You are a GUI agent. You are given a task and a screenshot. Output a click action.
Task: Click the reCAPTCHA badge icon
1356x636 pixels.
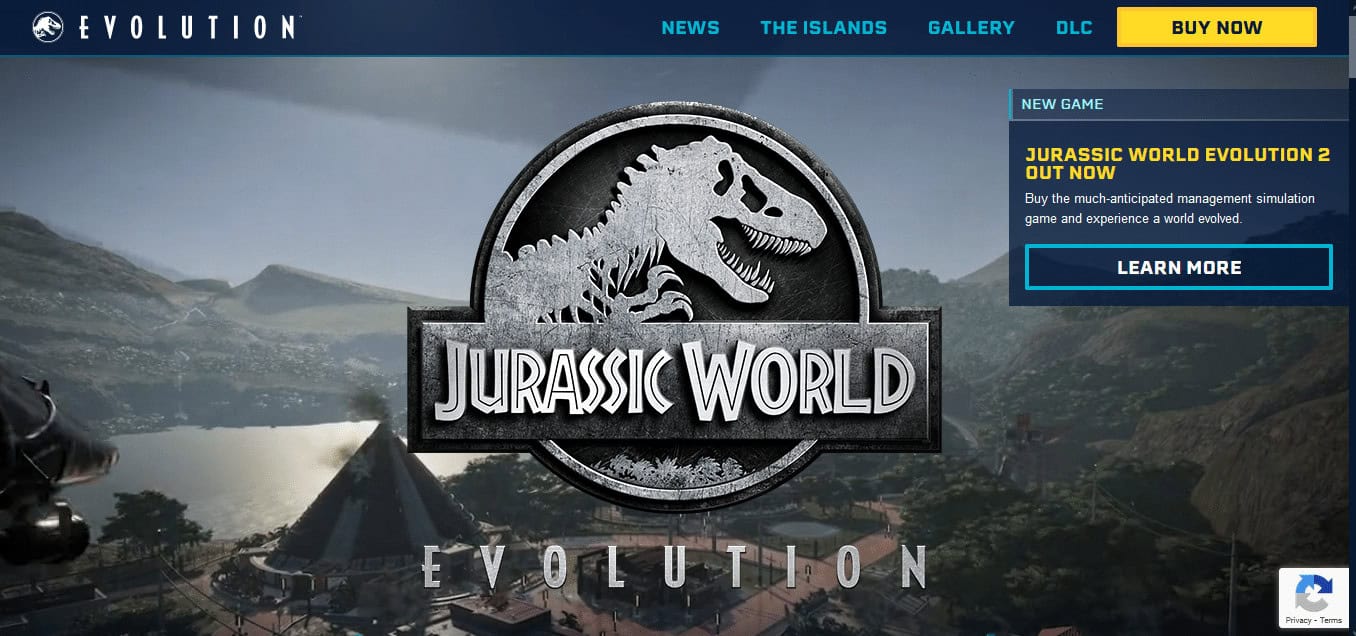point(1313,594)
